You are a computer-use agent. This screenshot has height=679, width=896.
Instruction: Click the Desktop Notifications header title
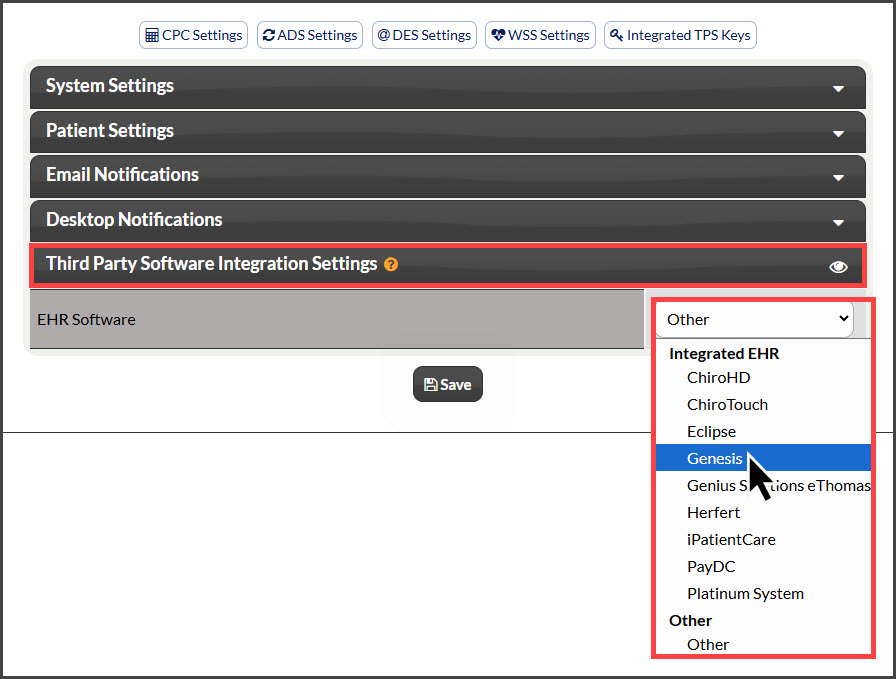pos(134,219)
